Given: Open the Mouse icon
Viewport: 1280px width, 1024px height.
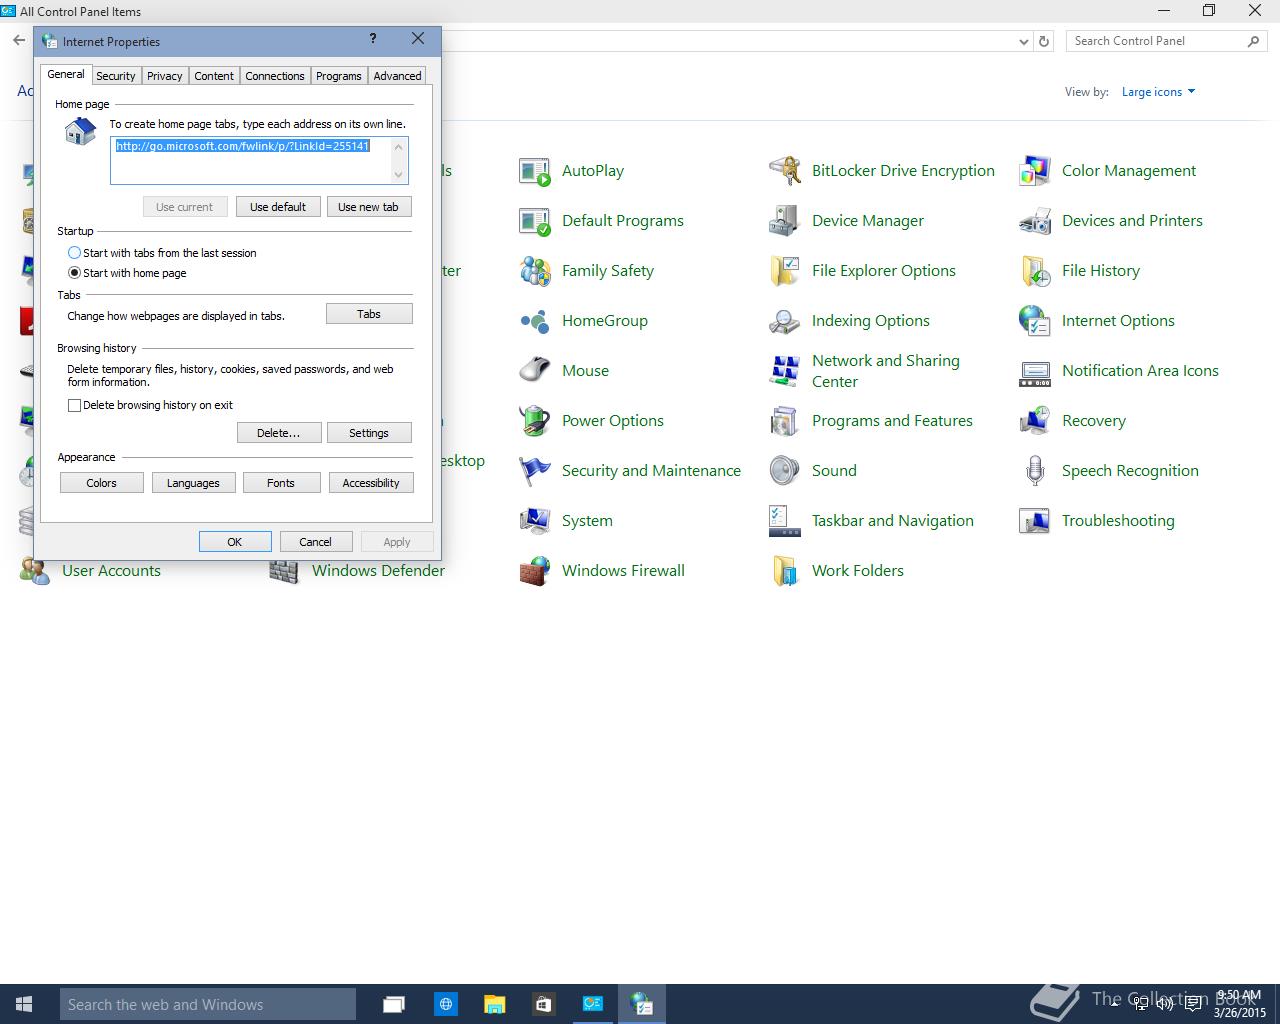Looking at the screenshot, I should tap(535, 371).
